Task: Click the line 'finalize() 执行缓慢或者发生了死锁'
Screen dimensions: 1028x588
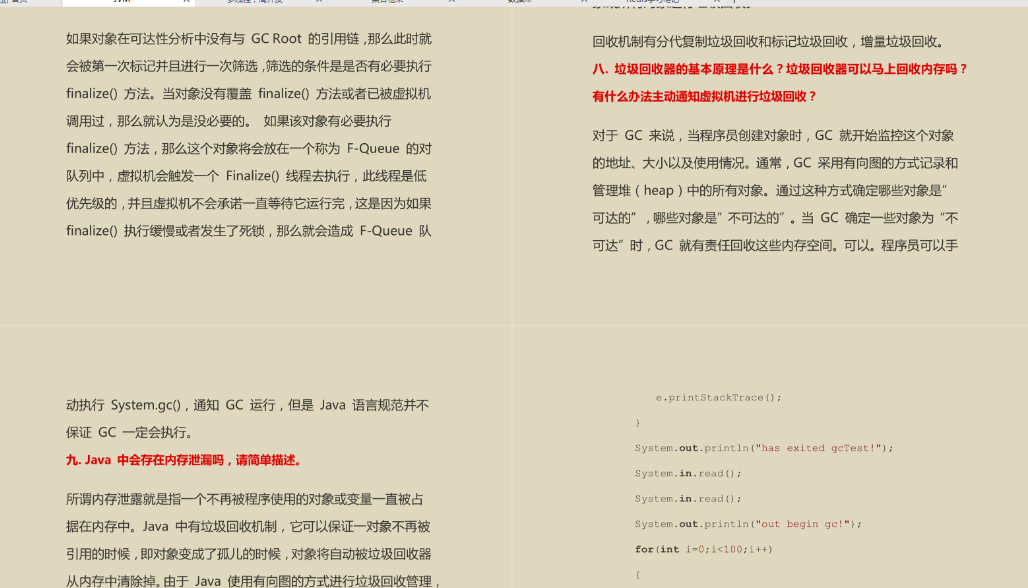Action: click(248, 231)
